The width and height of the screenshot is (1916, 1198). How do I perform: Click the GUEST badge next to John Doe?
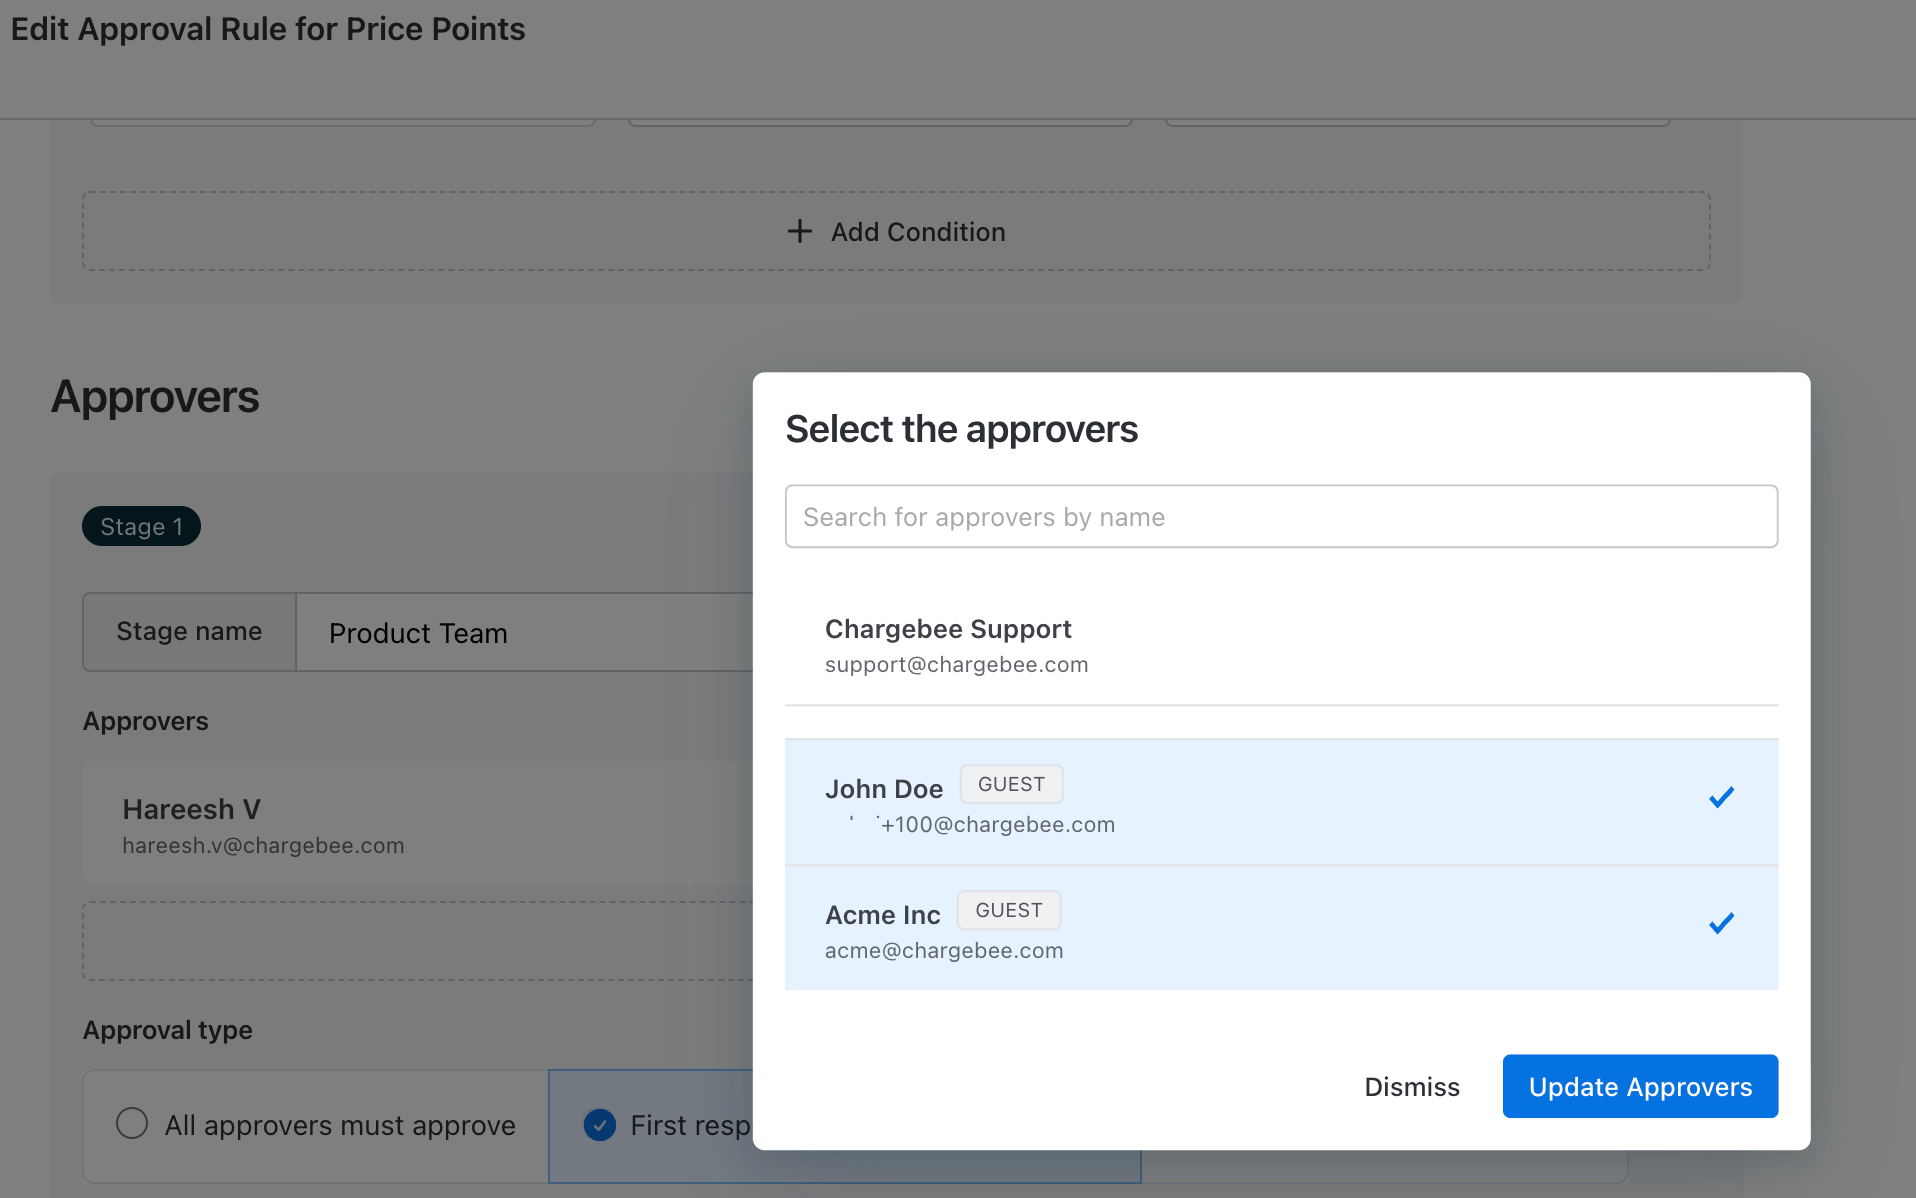(1011, 785)
